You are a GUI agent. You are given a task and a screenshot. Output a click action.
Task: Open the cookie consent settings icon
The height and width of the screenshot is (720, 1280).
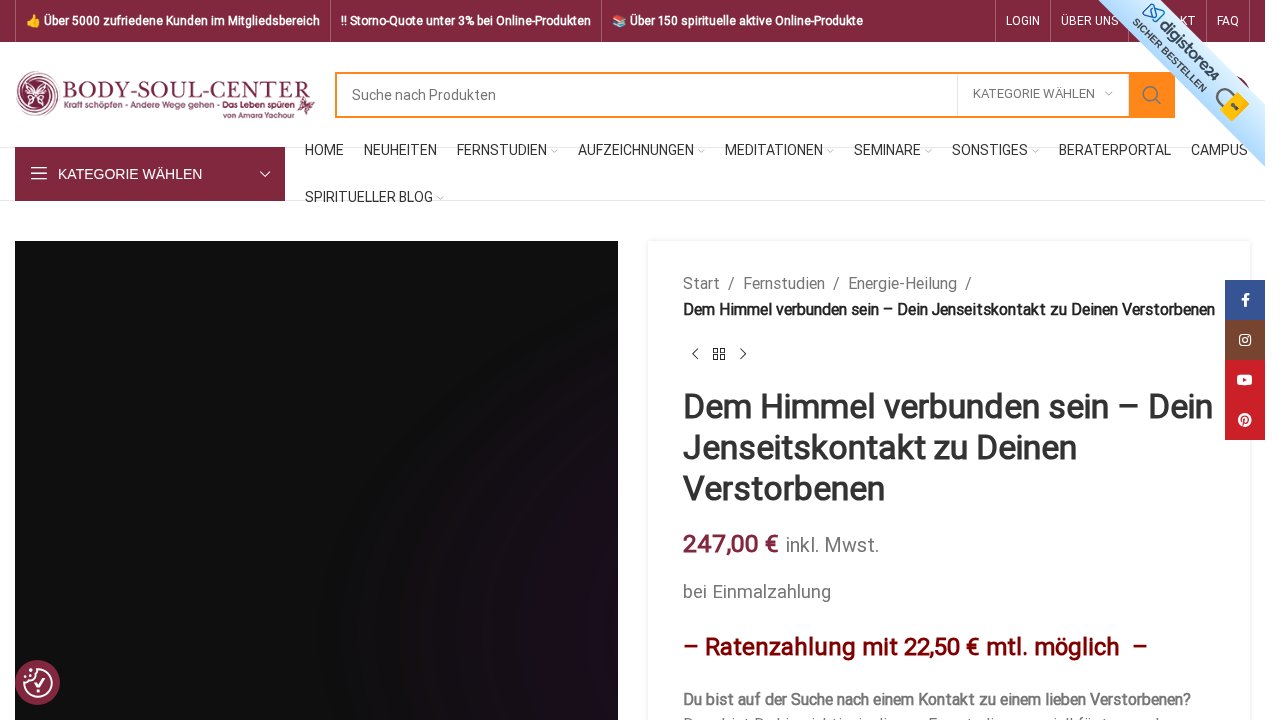coord(37,682)
